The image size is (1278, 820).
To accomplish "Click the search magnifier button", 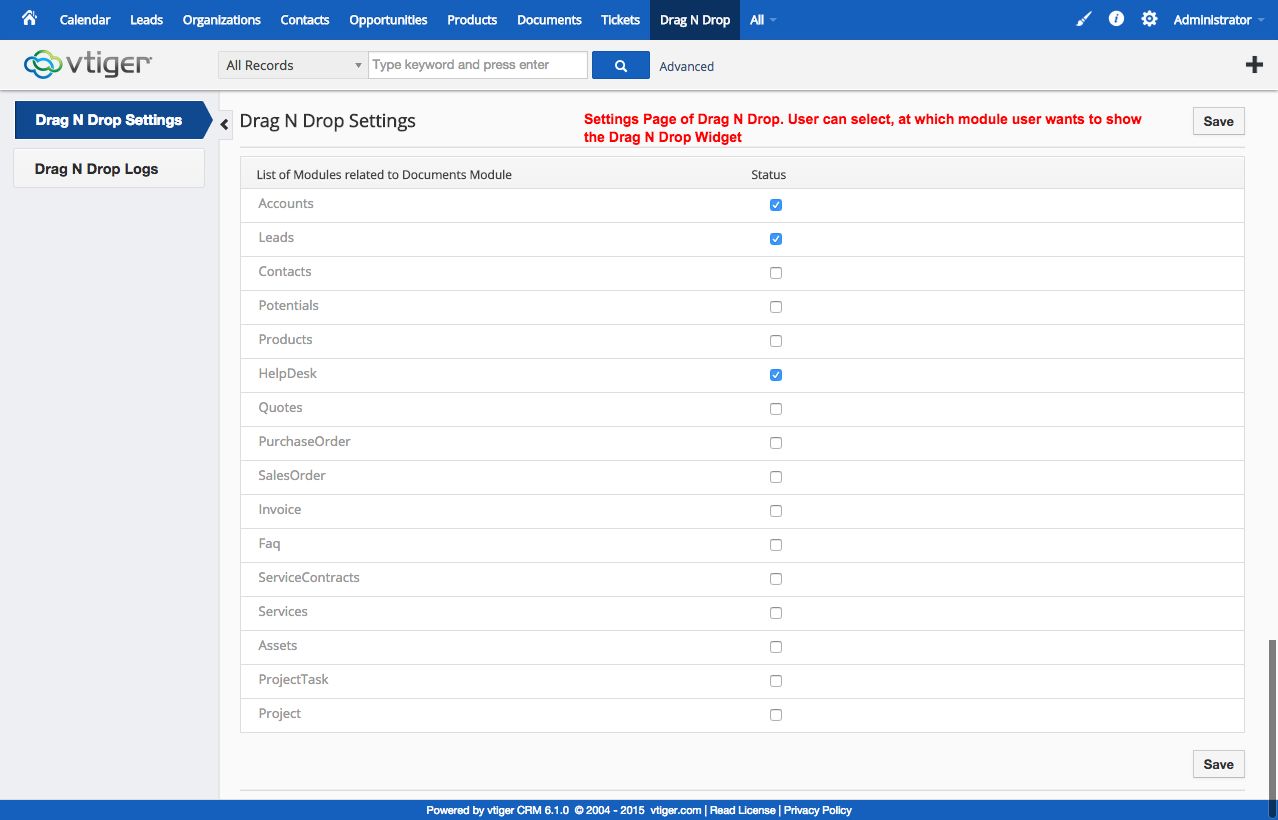I will pyautogui.click(x=621, y=65).
